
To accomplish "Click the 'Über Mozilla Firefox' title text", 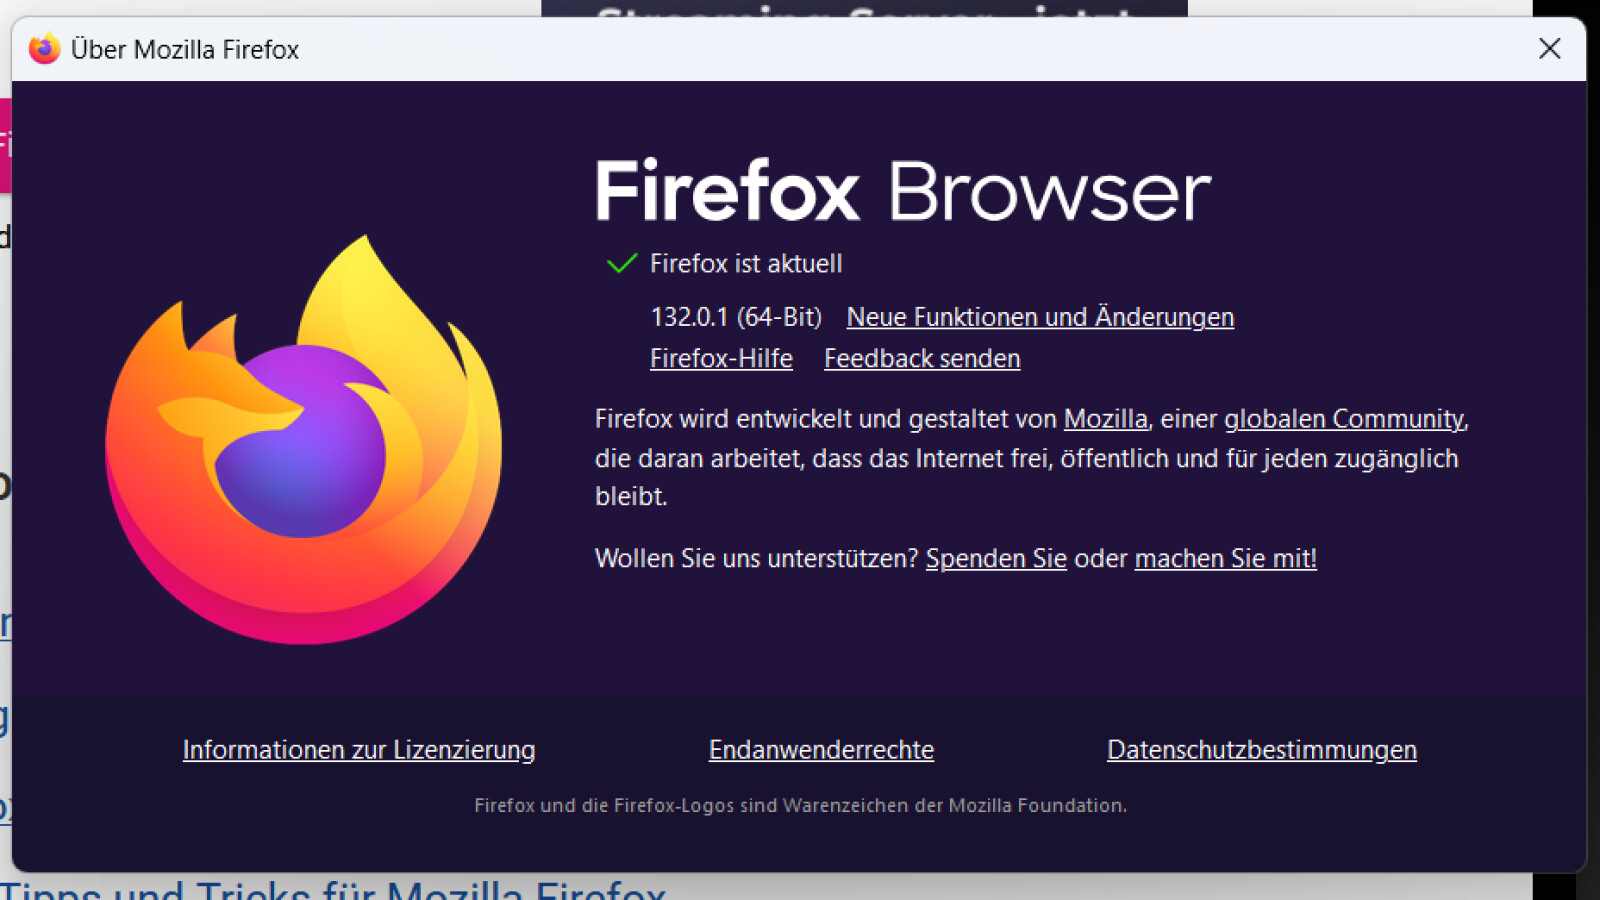I will pos(184,49).
